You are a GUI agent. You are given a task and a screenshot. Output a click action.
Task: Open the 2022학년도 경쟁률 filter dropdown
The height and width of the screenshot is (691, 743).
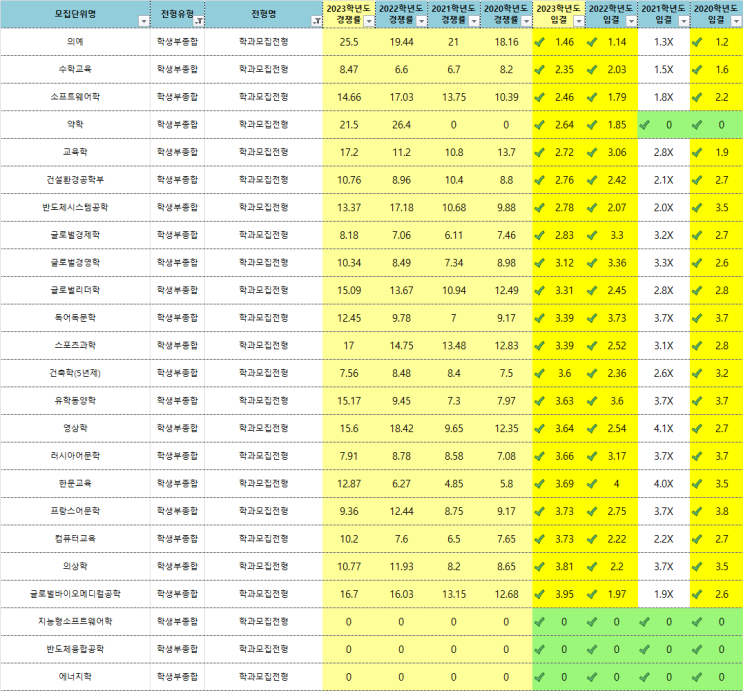click(x=421, y=21)
